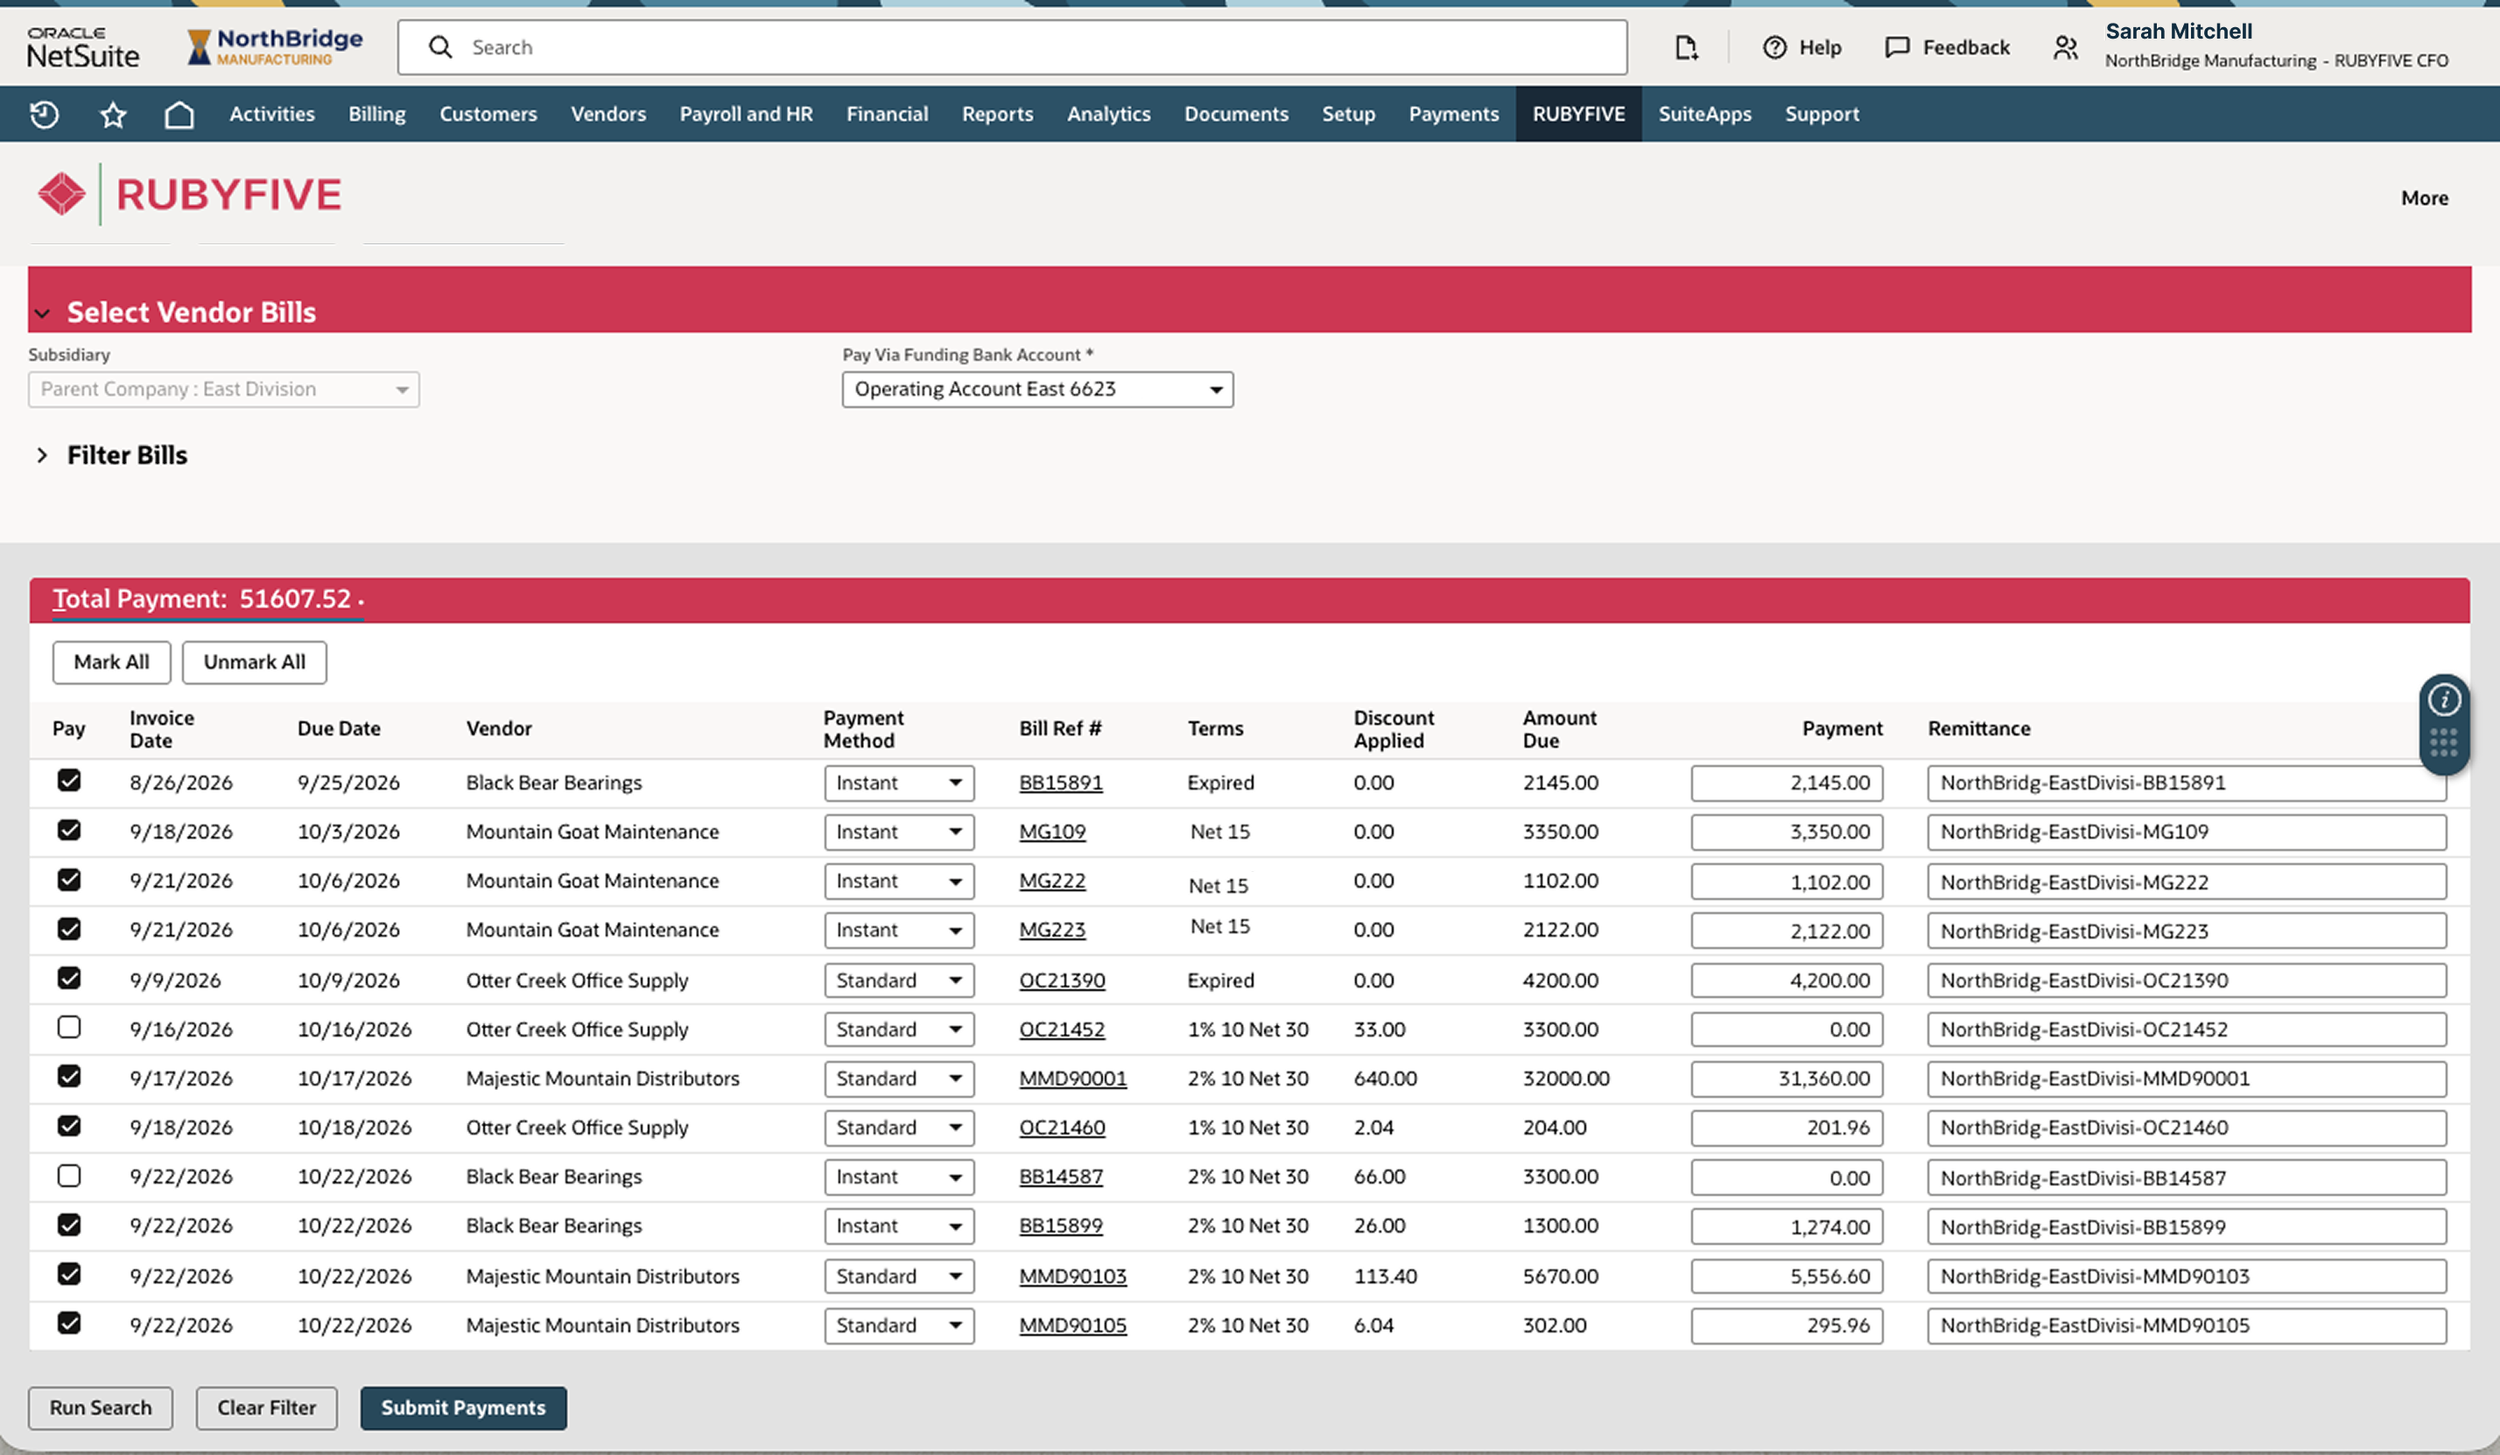This screenshot has height=1455, width=2500.
Task: Click the NorthBridge Manufacturing logo
Action: point(275,46)
